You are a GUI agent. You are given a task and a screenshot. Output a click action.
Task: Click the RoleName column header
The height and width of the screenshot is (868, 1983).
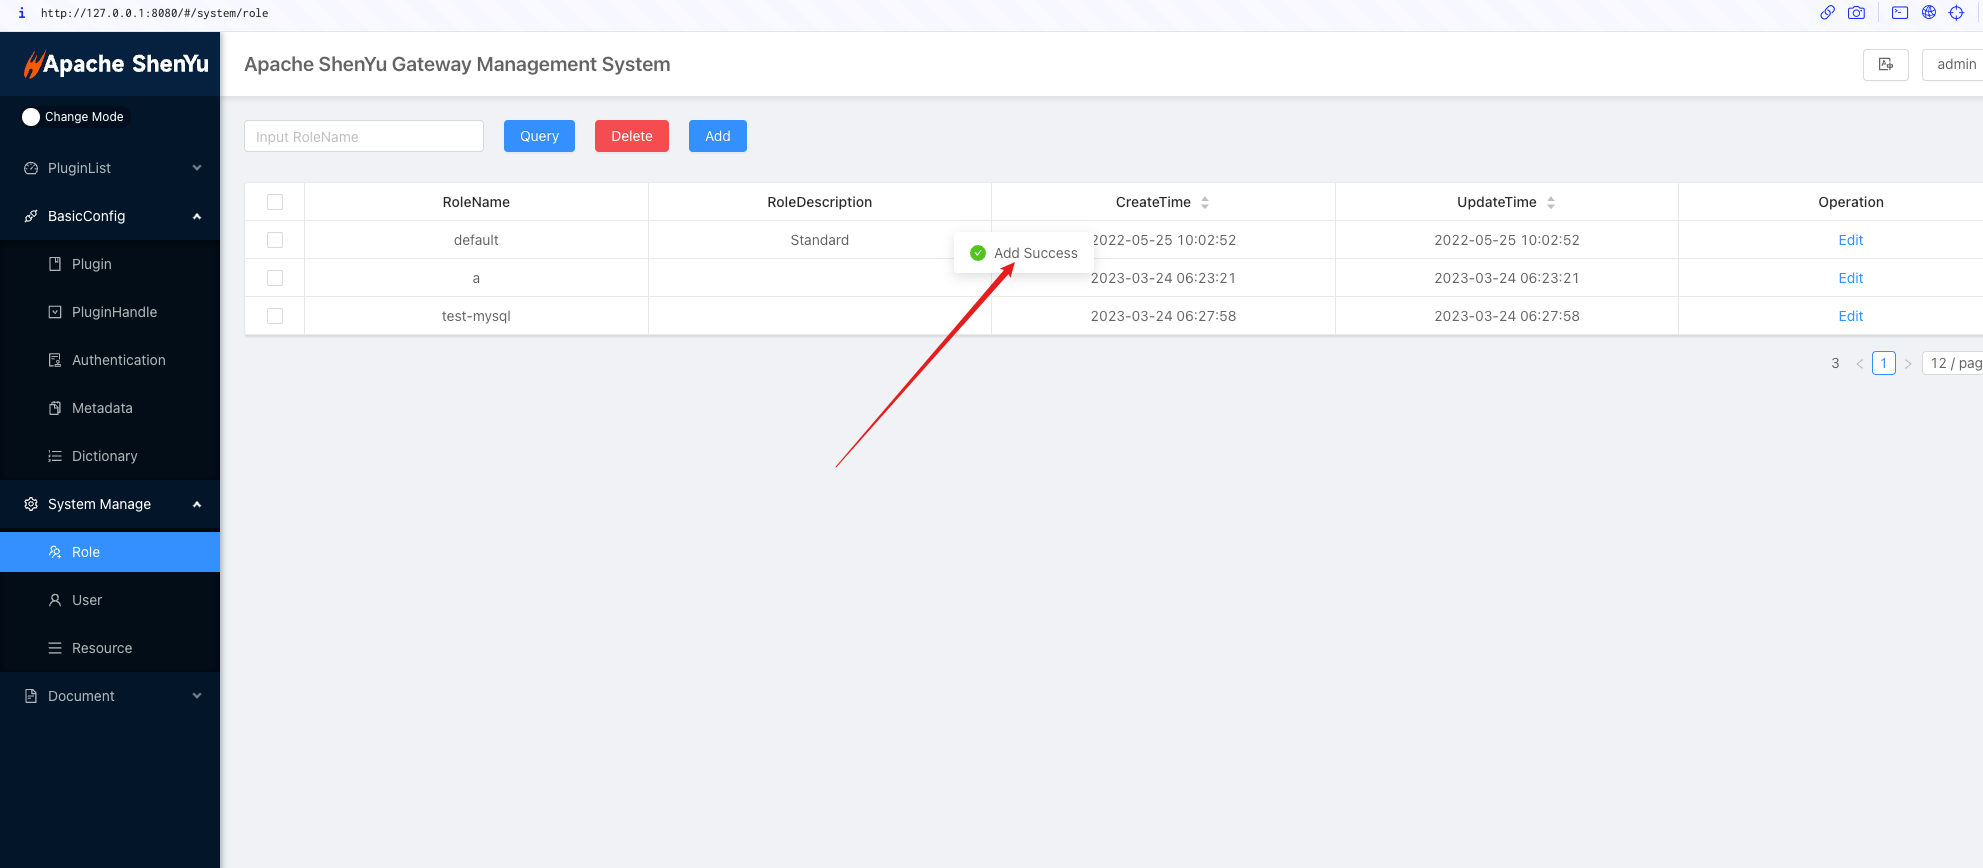coord(476,202)
